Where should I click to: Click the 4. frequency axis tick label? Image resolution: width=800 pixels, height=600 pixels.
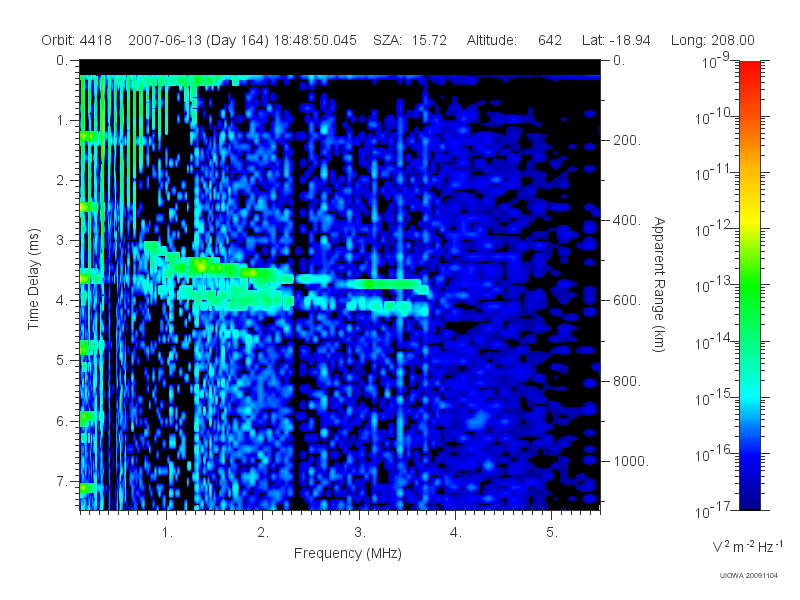pos(456,533)
